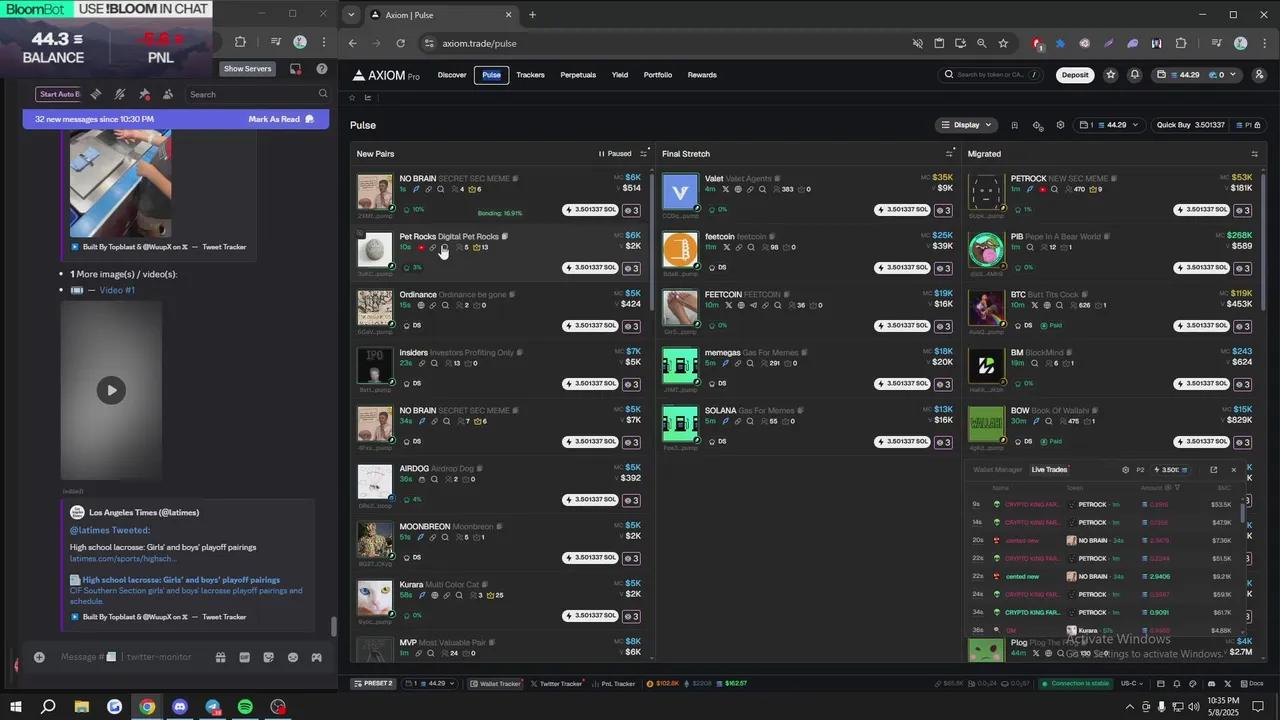Quick buy the Pet Rocks token

pyautogui.click(x=590, y=268)
